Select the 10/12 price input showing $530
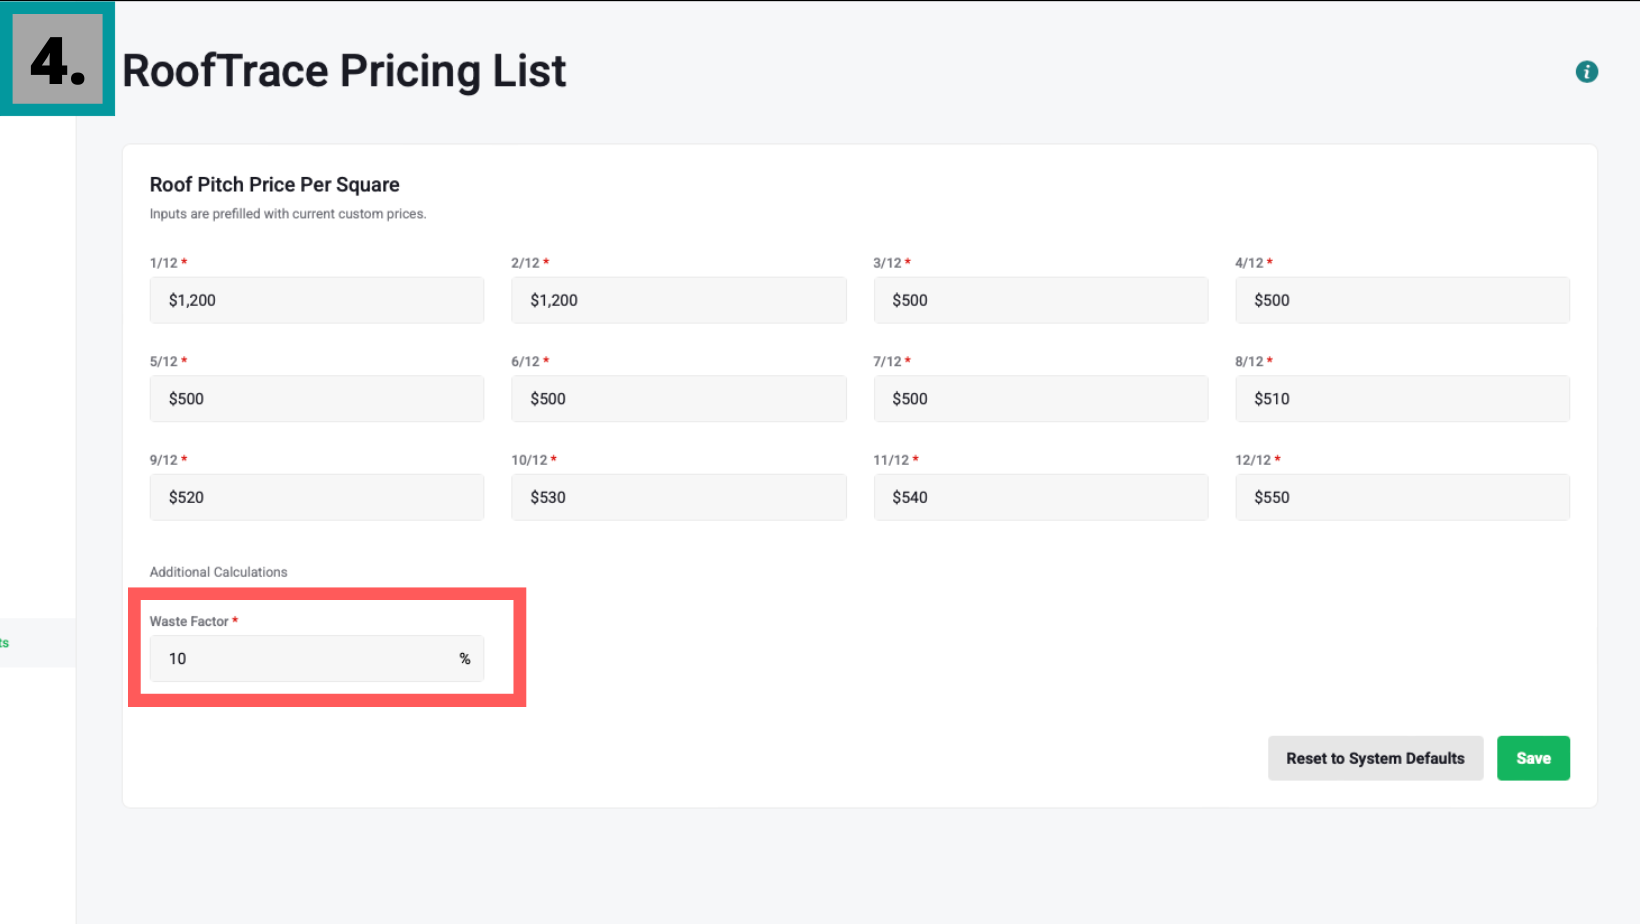 pos(678,497)
